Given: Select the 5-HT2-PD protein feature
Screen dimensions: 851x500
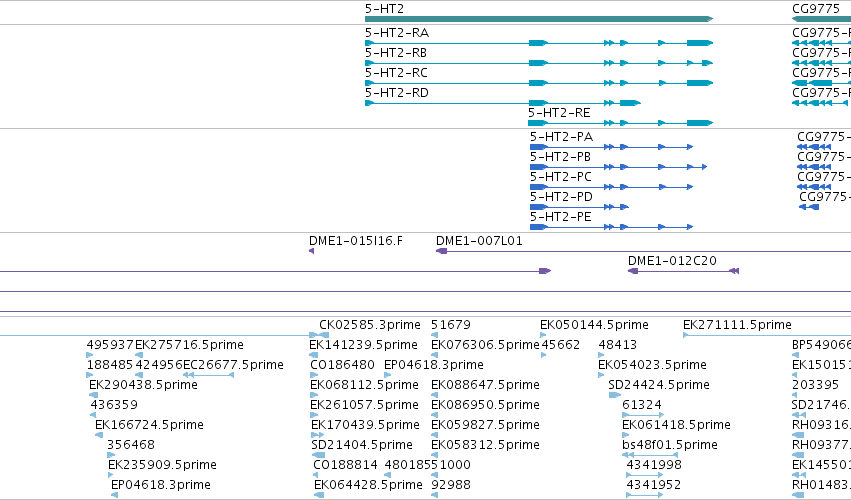Looking at the screenshot, I should (x=580, y=207).
